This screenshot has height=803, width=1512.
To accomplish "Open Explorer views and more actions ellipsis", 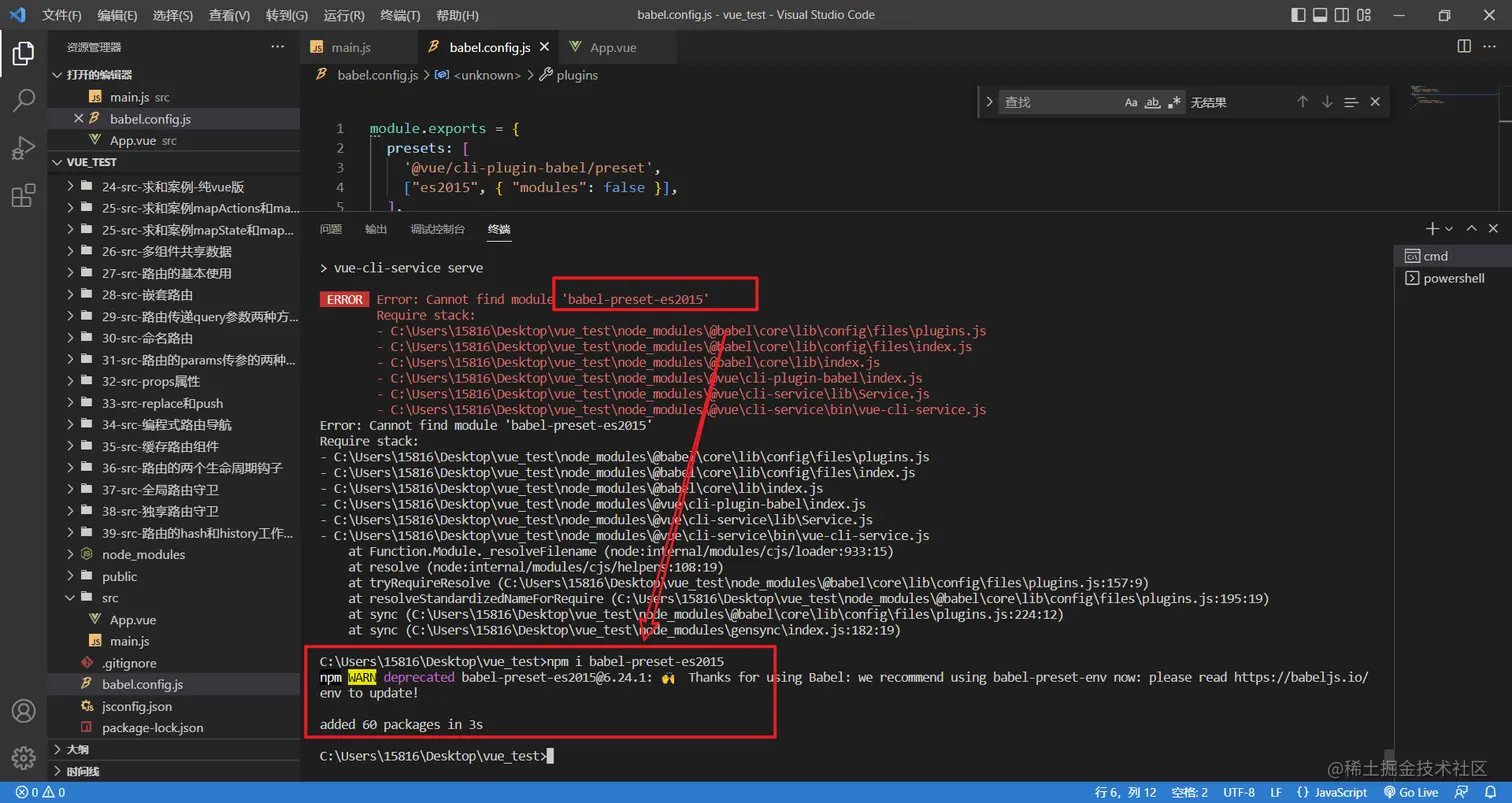I will coord(277,47).
